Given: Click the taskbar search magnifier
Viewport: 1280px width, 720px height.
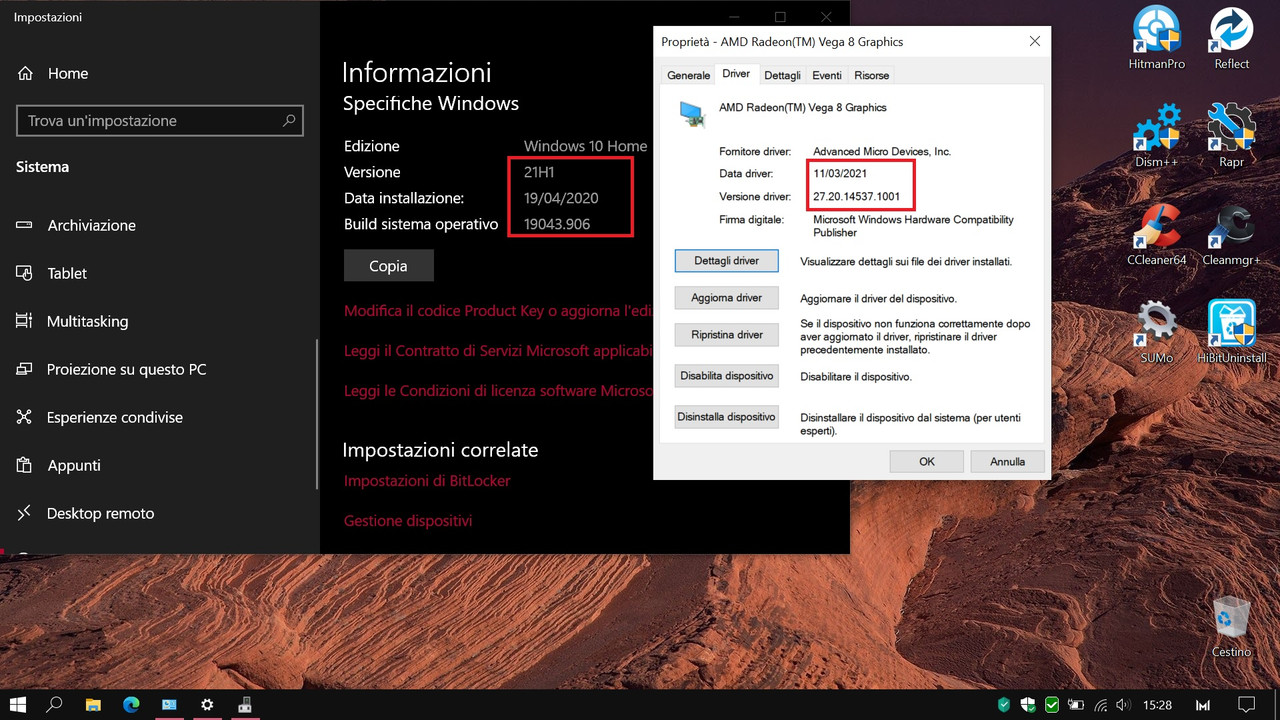Looking at the screenshot, I should click(55, 704).
